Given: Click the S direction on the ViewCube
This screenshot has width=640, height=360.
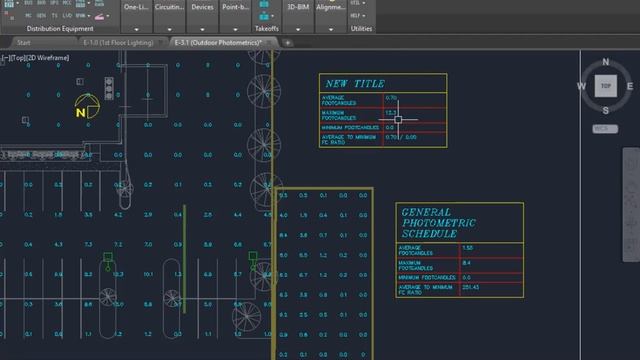Looking at the screenshot, I should coord(606,110).
